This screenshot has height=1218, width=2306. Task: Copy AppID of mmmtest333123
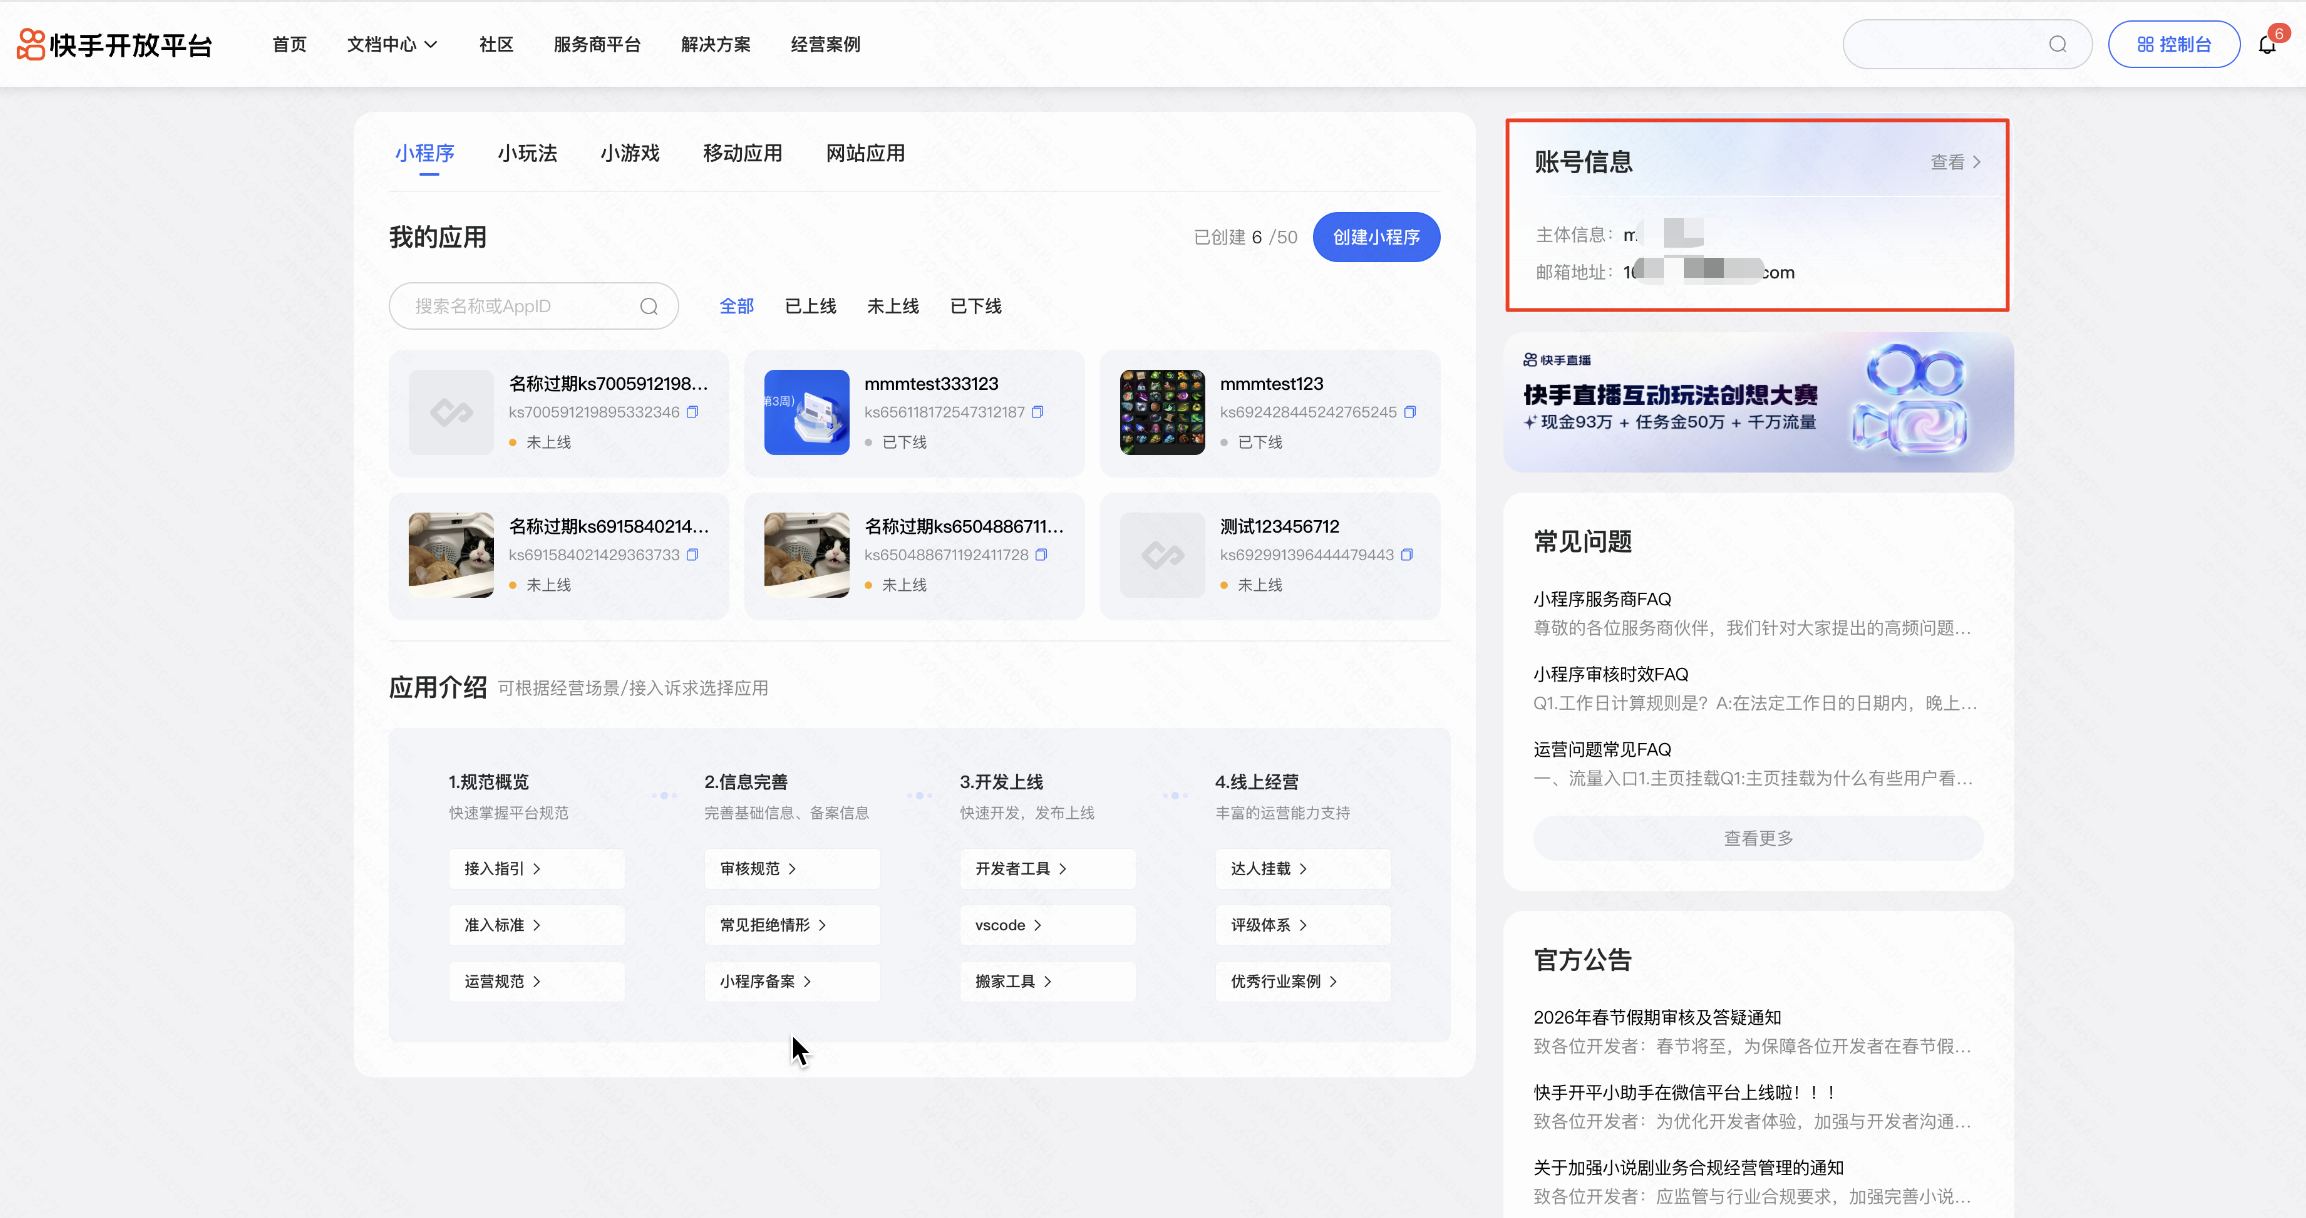(1038, 412)
